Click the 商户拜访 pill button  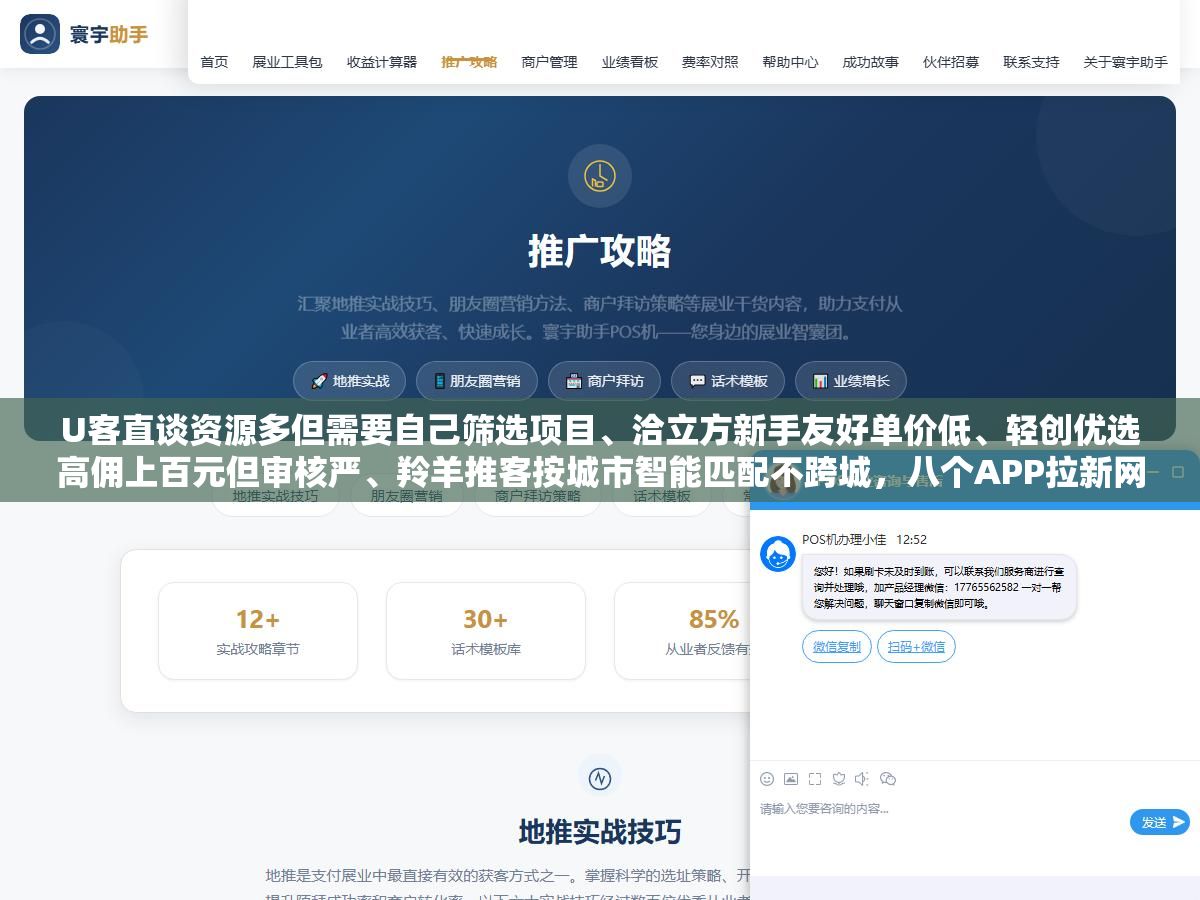coord(604,381)
